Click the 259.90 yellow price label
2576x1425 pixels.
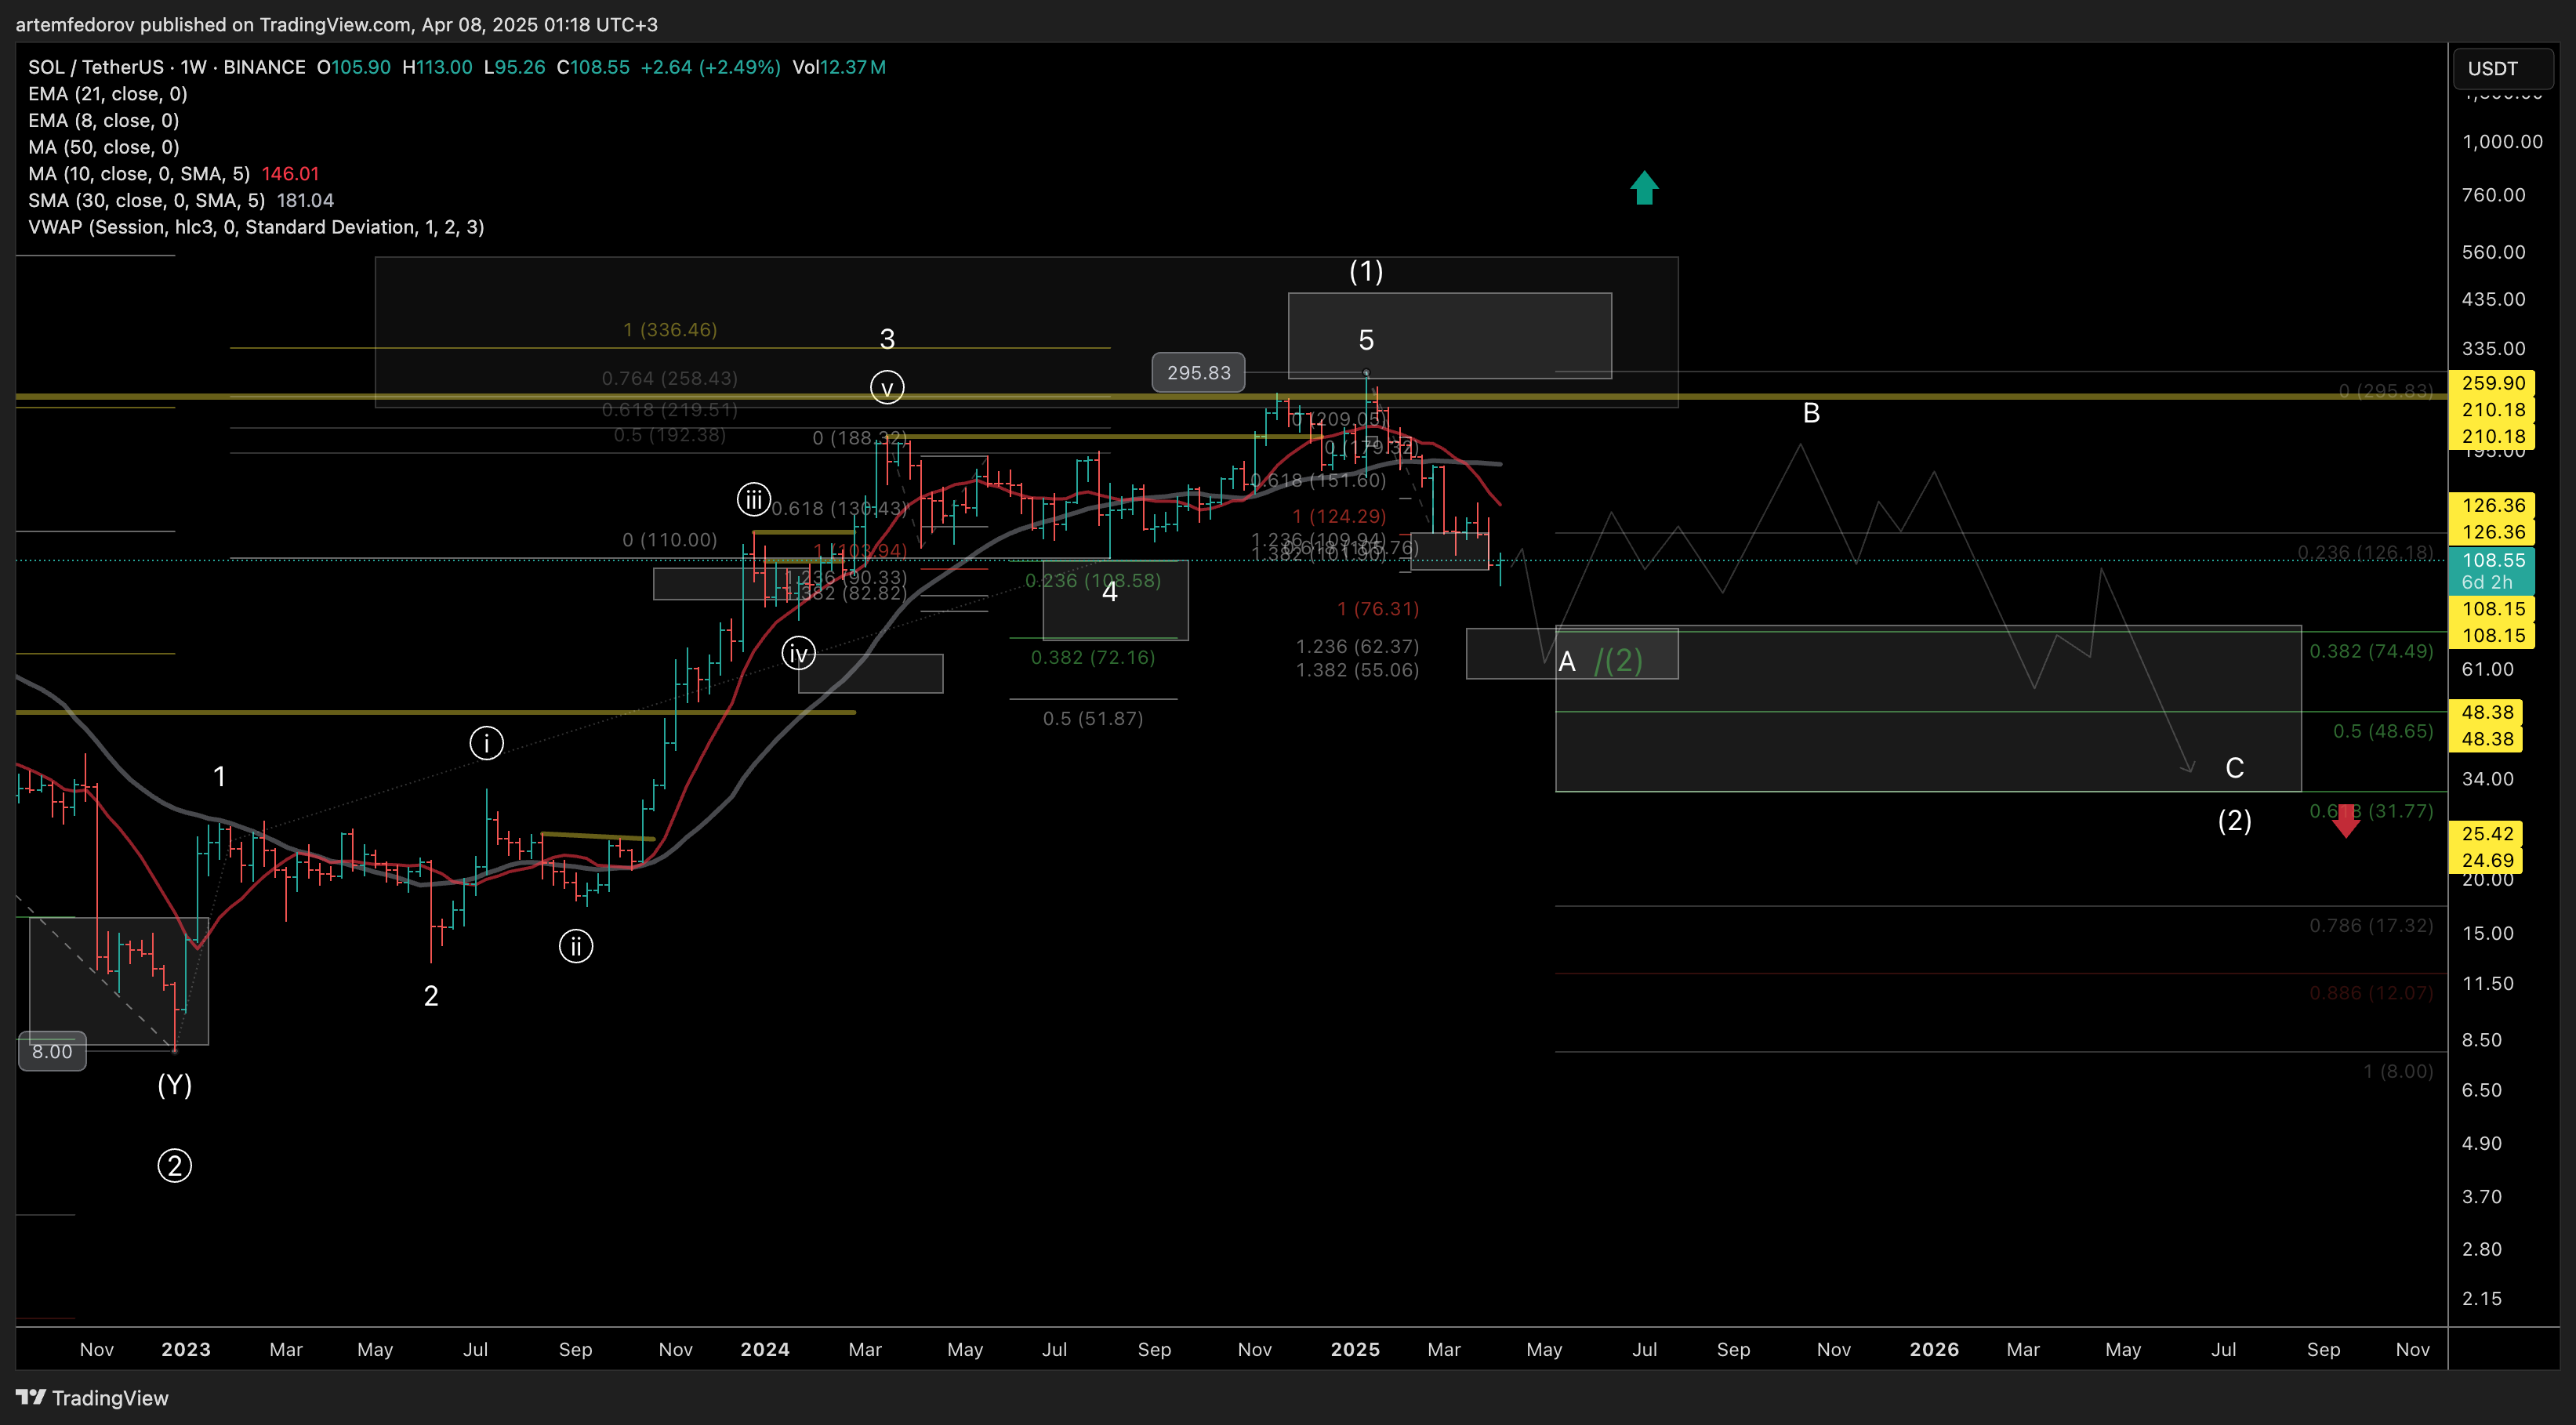click(2492, 383)
